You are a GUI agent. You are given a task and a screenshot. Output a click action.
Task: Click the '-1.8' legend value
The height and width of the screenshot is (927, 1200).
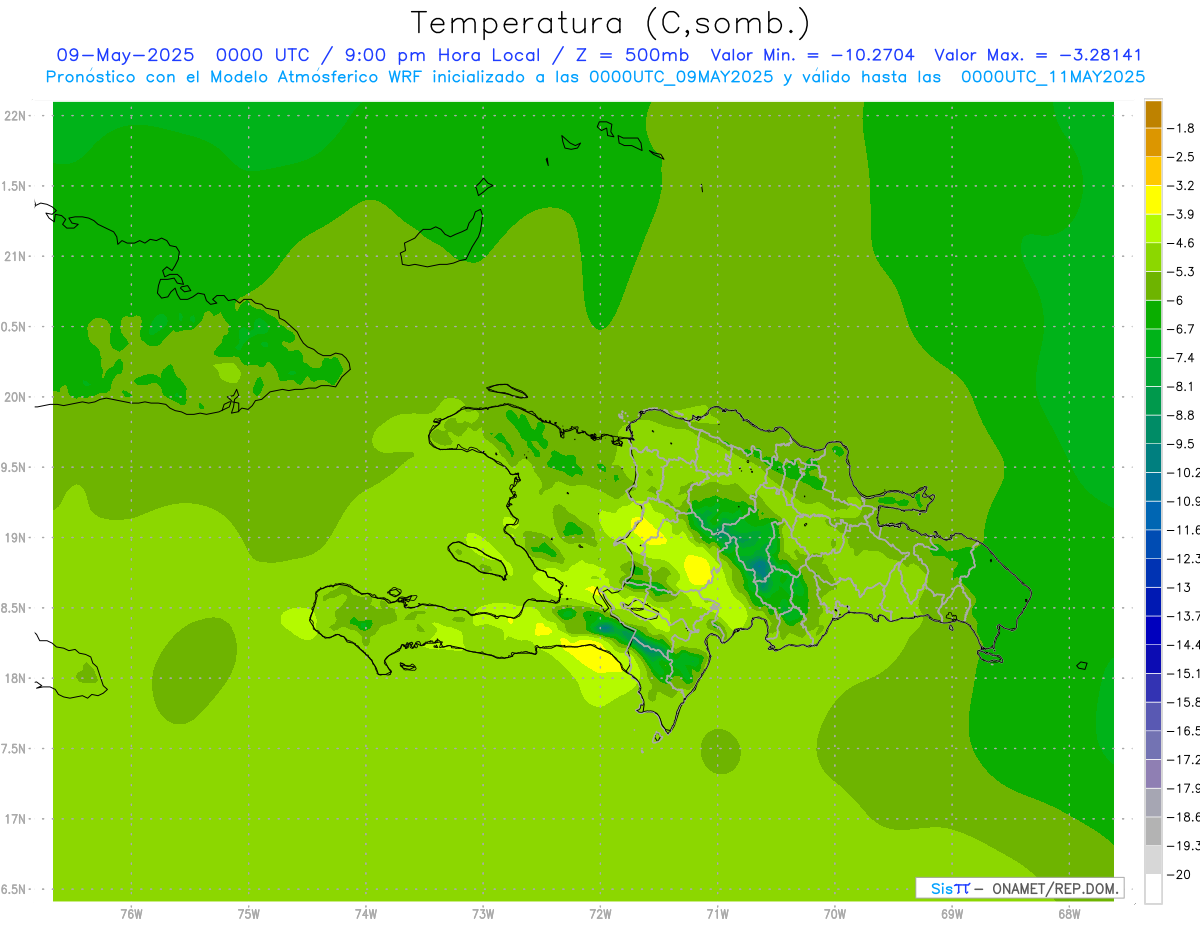(1182, 128)
